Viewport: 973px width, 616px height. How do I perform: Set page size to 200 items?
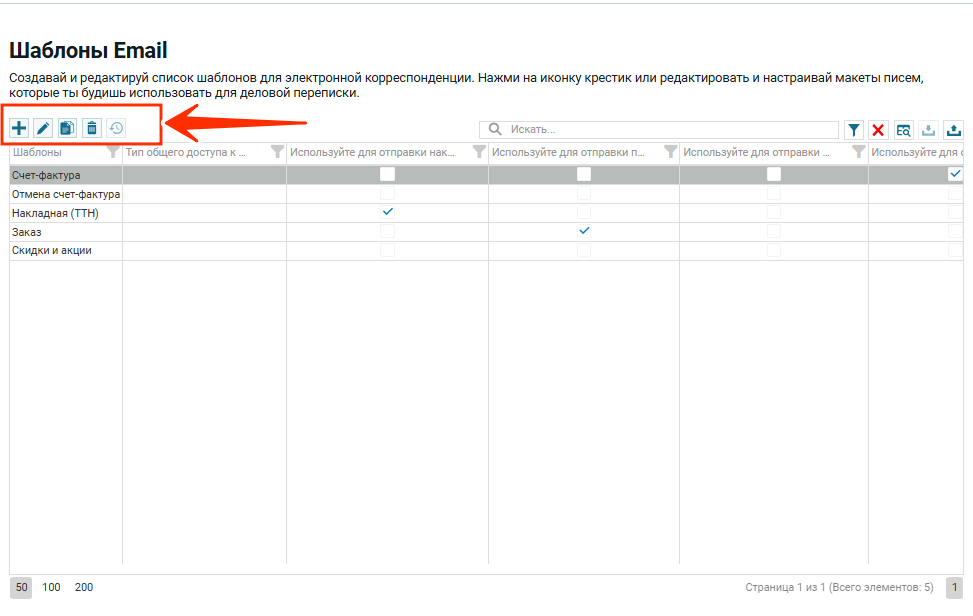84,587
